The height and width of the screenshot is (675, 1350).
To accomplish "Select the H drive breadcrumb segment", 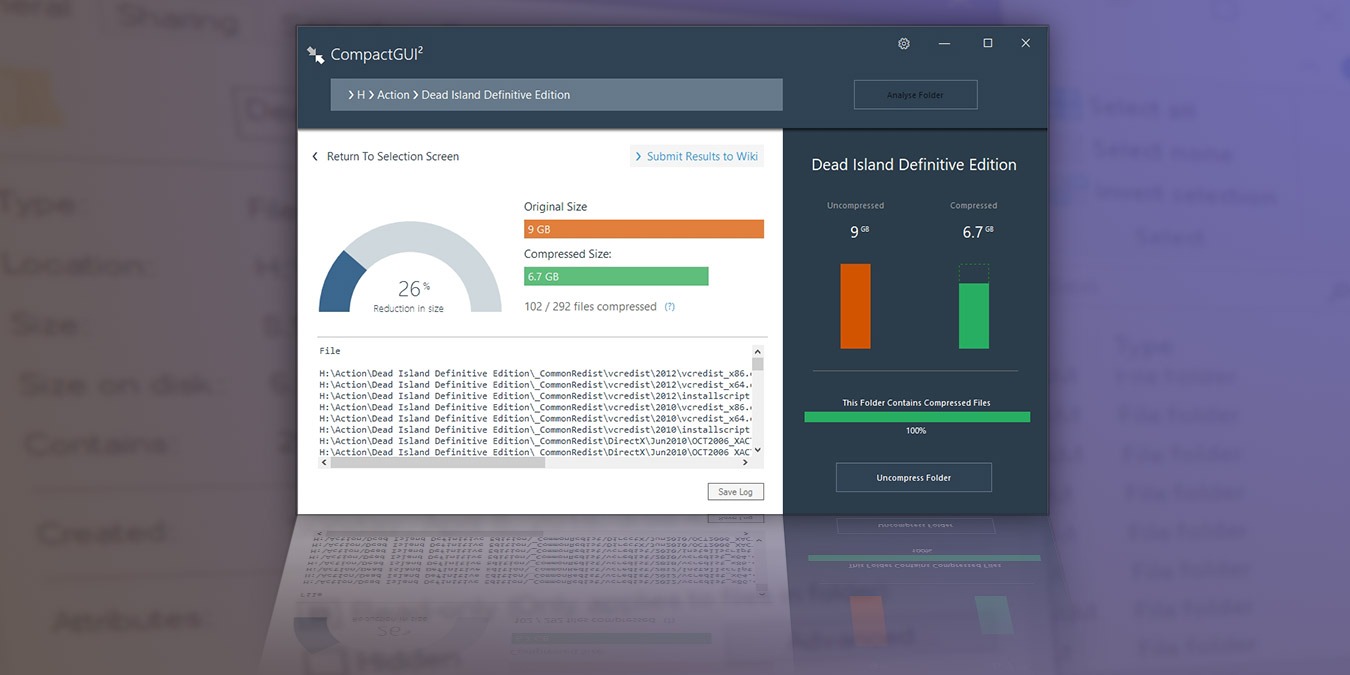I will pyautogui.click(x=361, y=95).
